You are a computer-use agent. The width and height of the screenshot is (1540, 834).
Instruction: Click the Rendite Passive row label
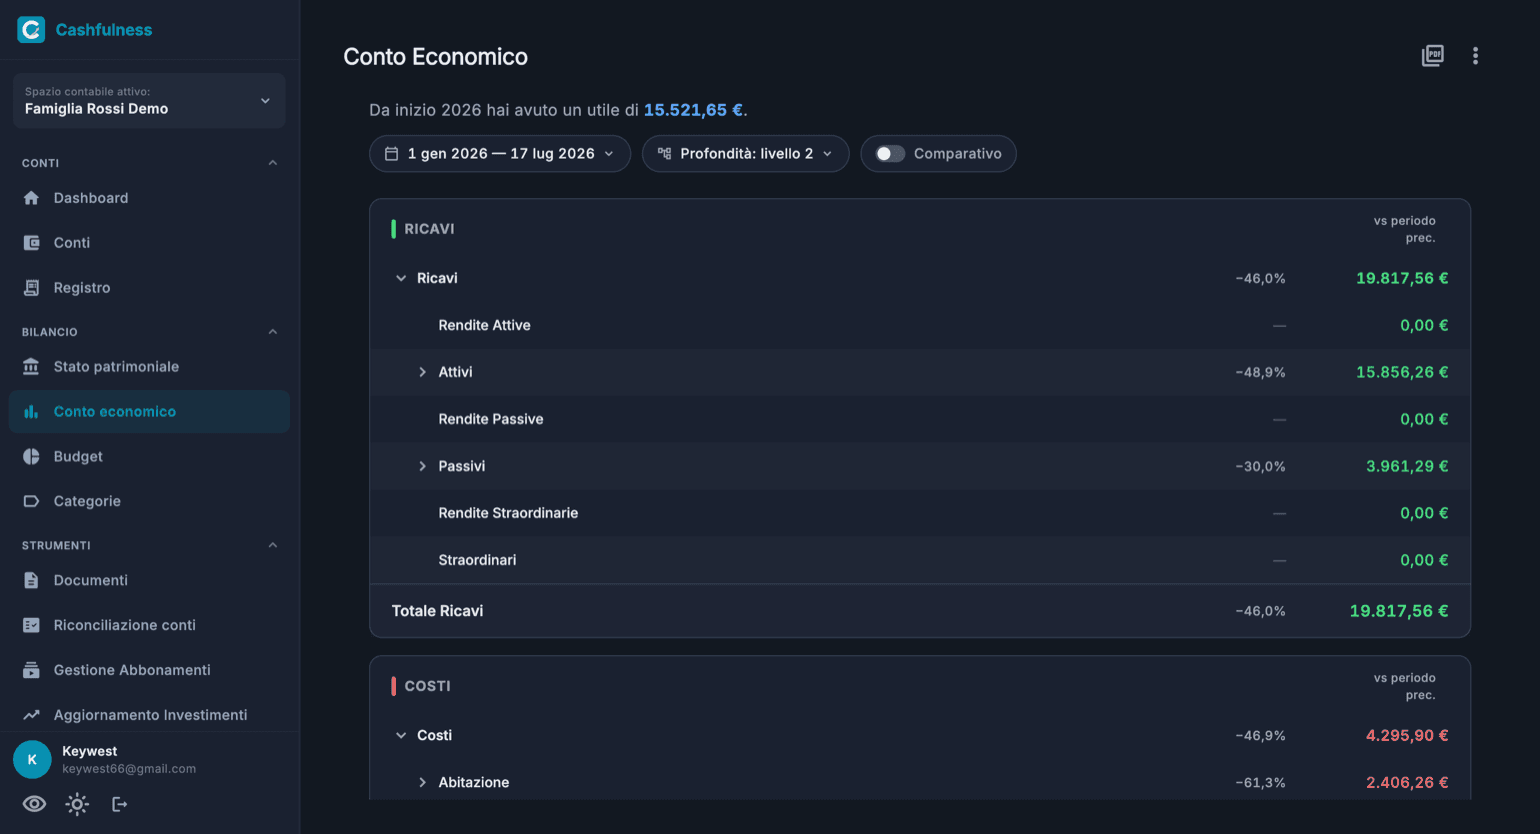tap(491, 420)
